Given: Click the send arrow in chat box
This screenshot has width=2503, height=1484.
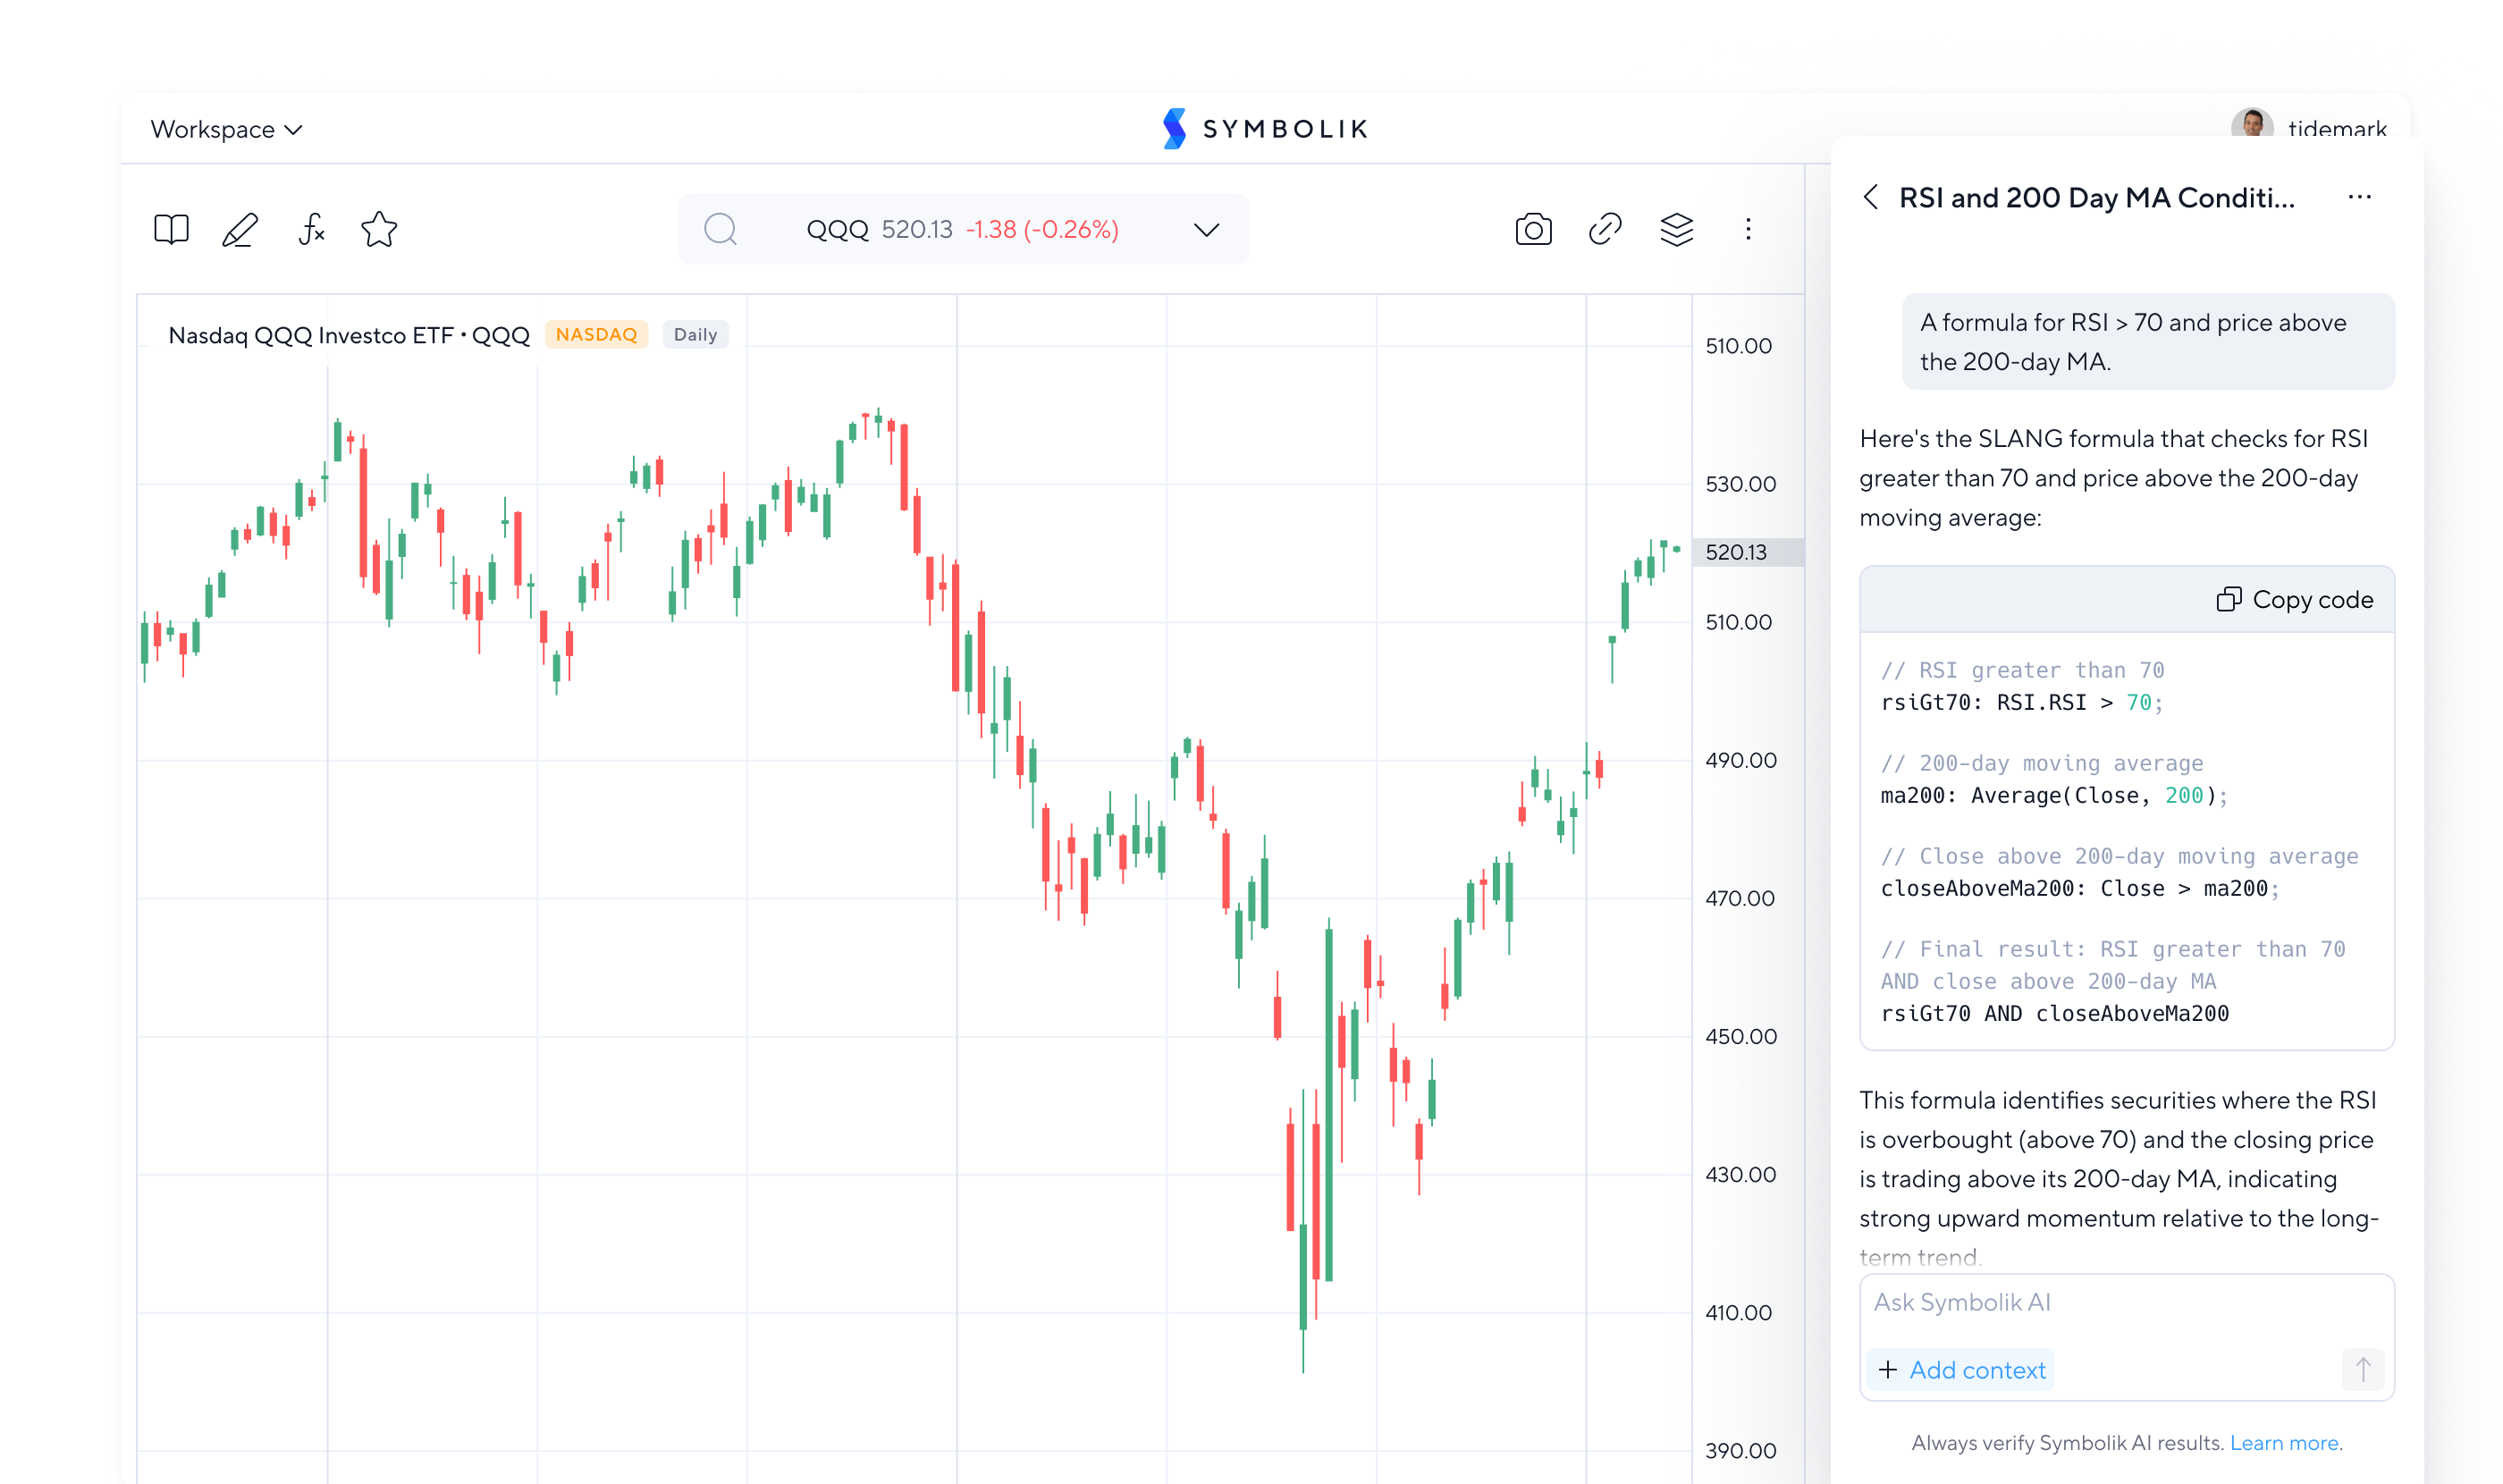Looking at the screenshot, I should point(2363,1369).
